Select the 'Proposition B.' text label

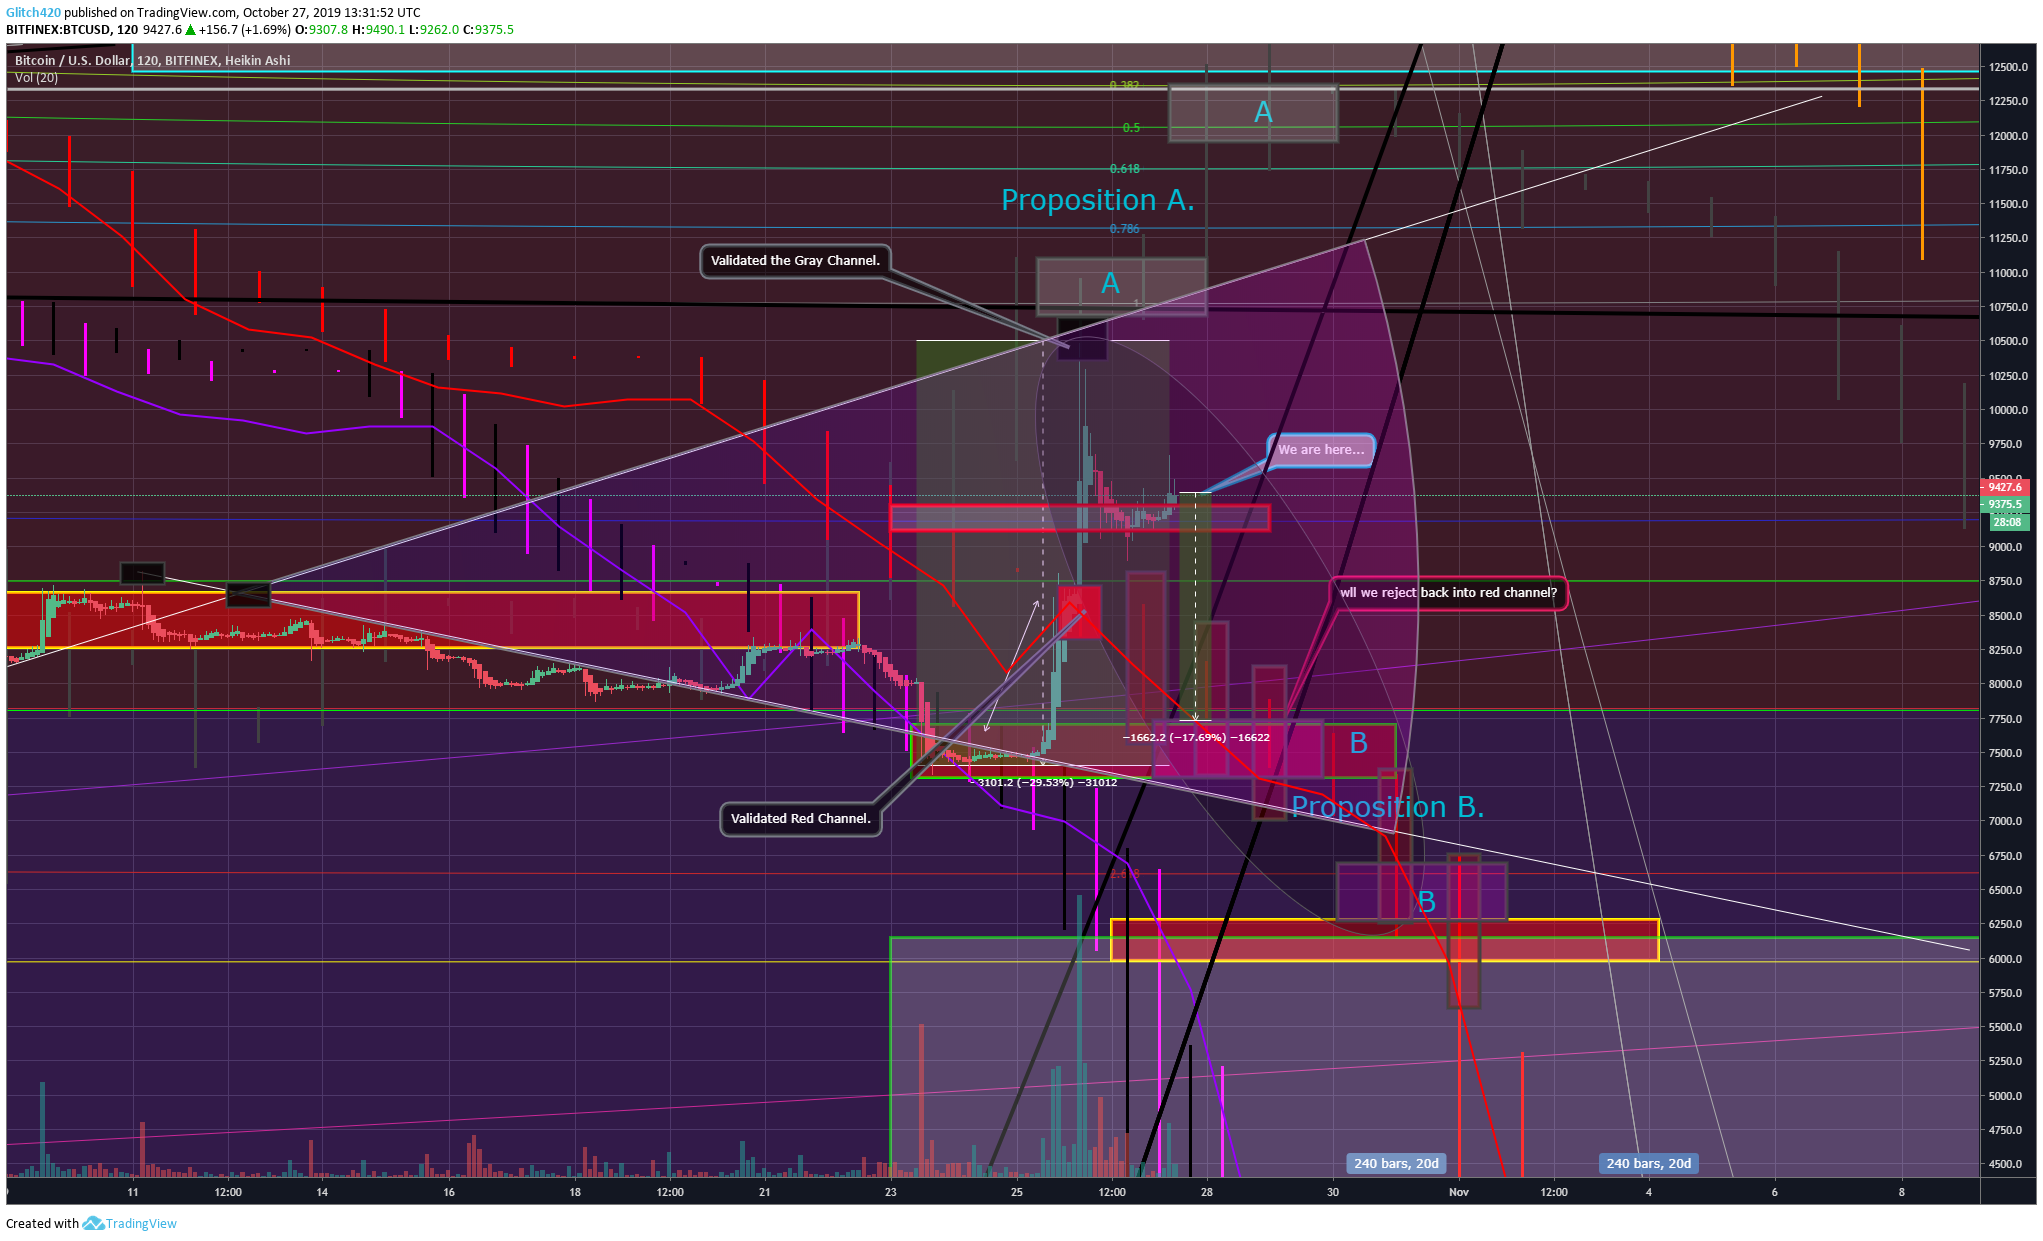[x=1387, y=806]
